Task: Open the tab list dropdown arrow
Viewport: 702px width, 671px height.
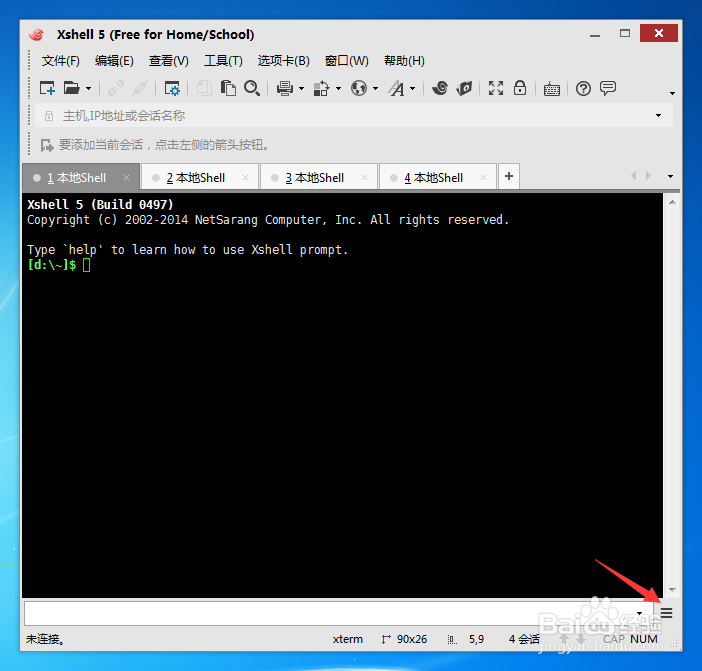Action: coord(670,176)
